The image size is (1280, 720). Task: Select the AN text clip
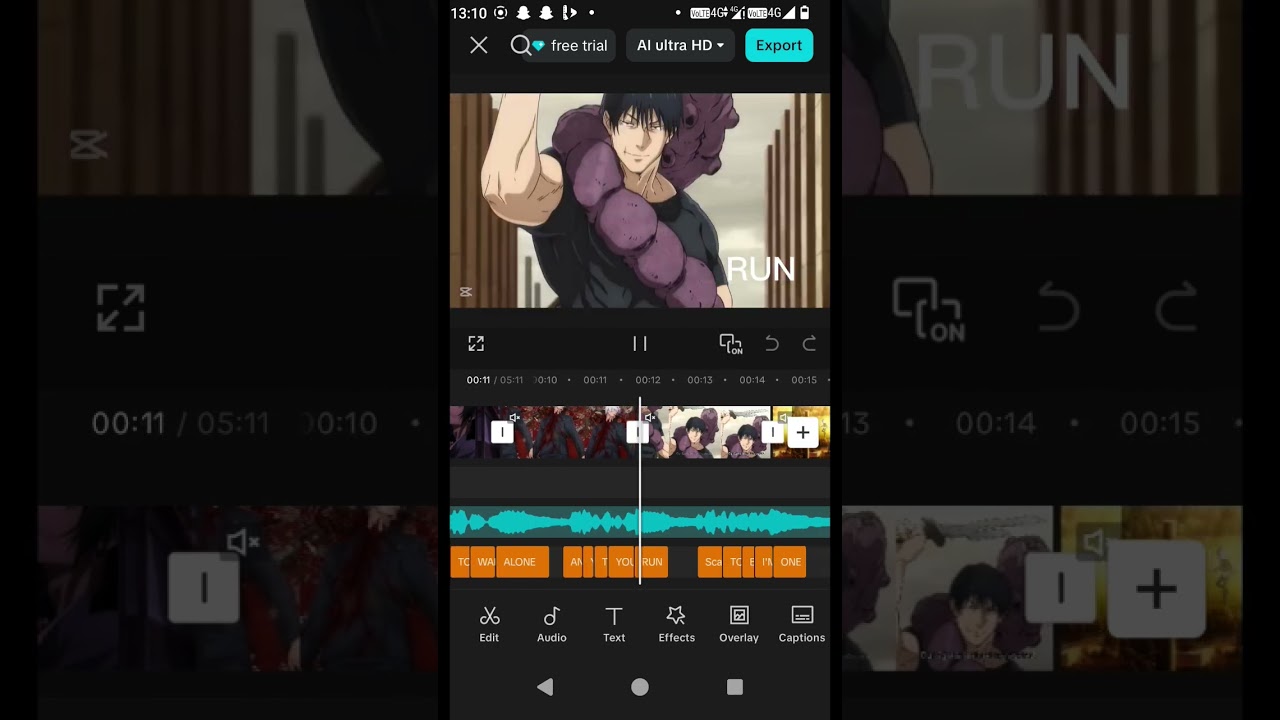pyautogui.click(x=573, y=562)
